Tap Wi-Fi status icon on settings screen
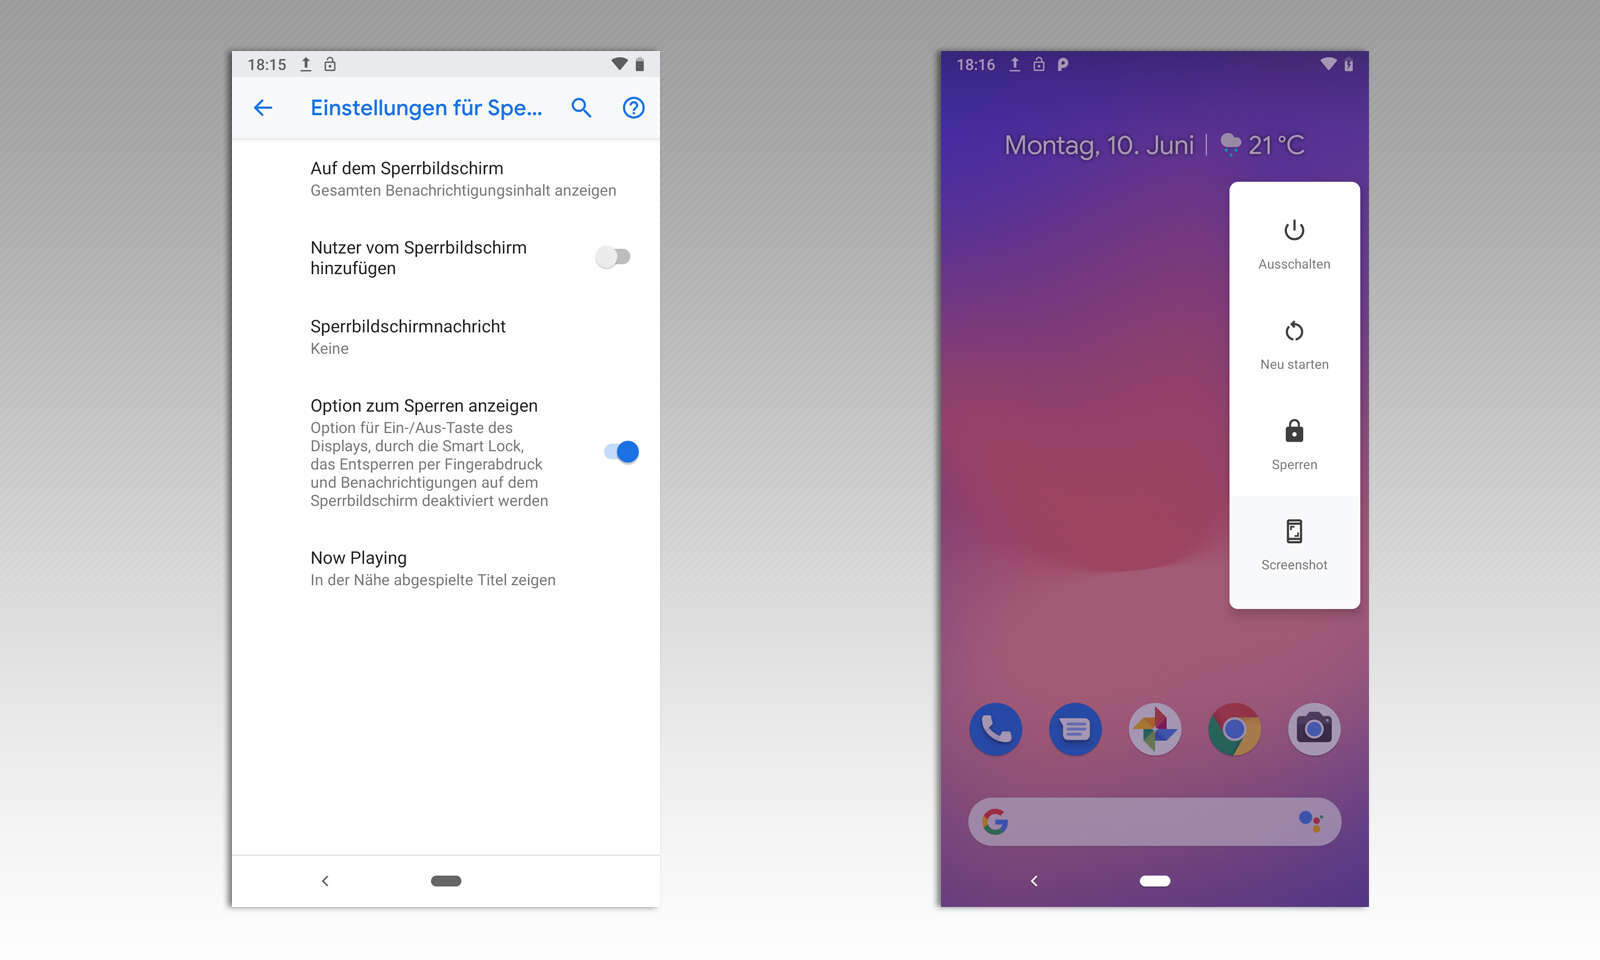Screen dimensions: 1600x960 [x=619, y=64]
